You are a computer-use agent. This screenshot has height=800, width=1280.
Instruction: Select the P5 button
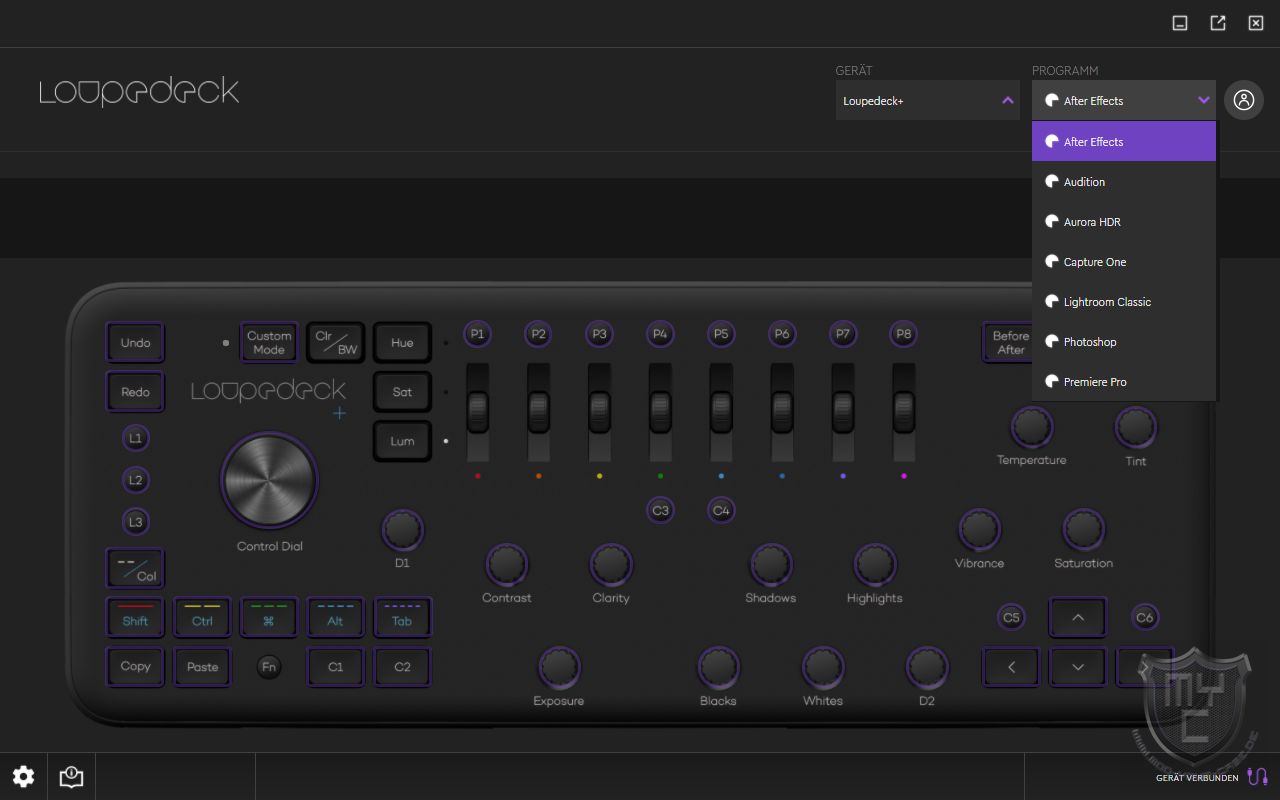721,334
